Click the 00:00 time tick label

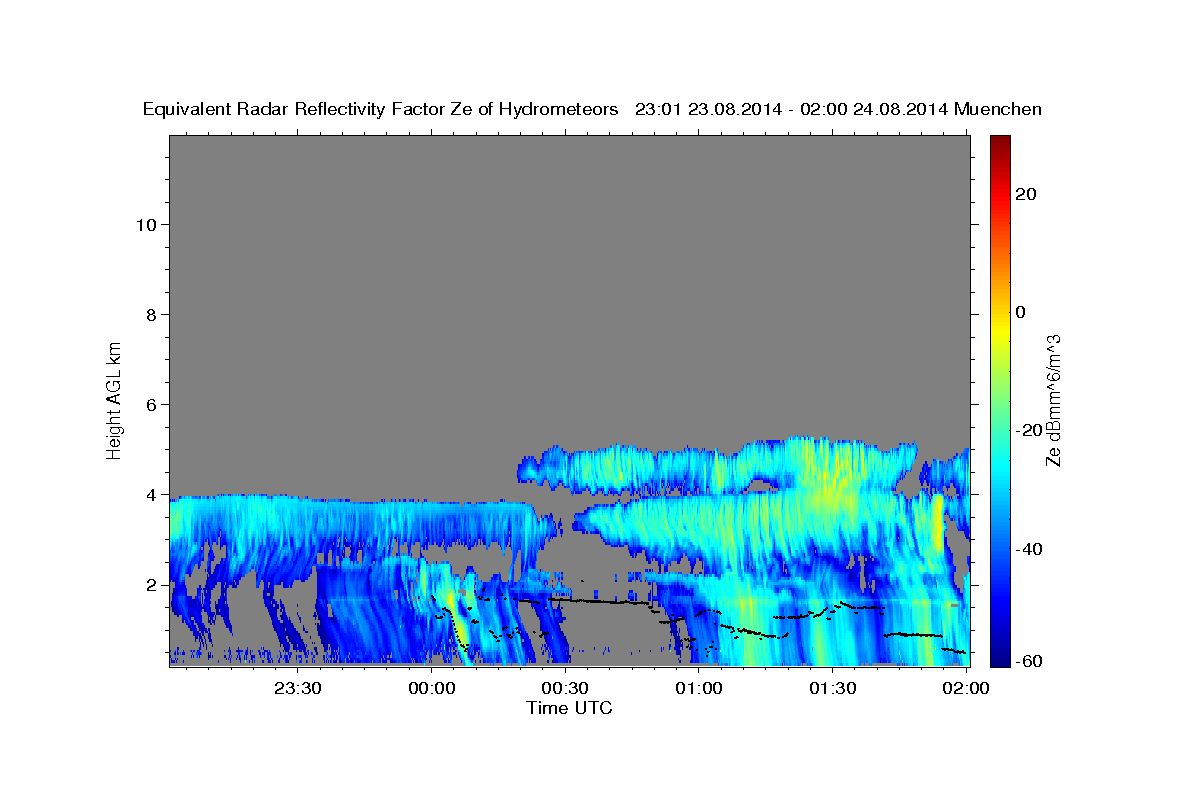[431, 688]
